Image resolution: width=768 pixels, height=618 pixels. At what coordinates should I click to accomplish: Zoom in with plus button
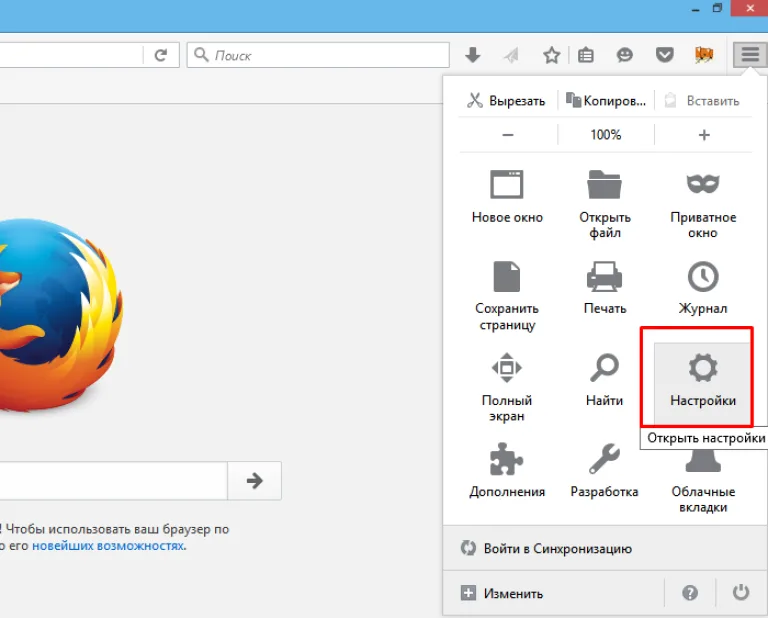(704, 135)
